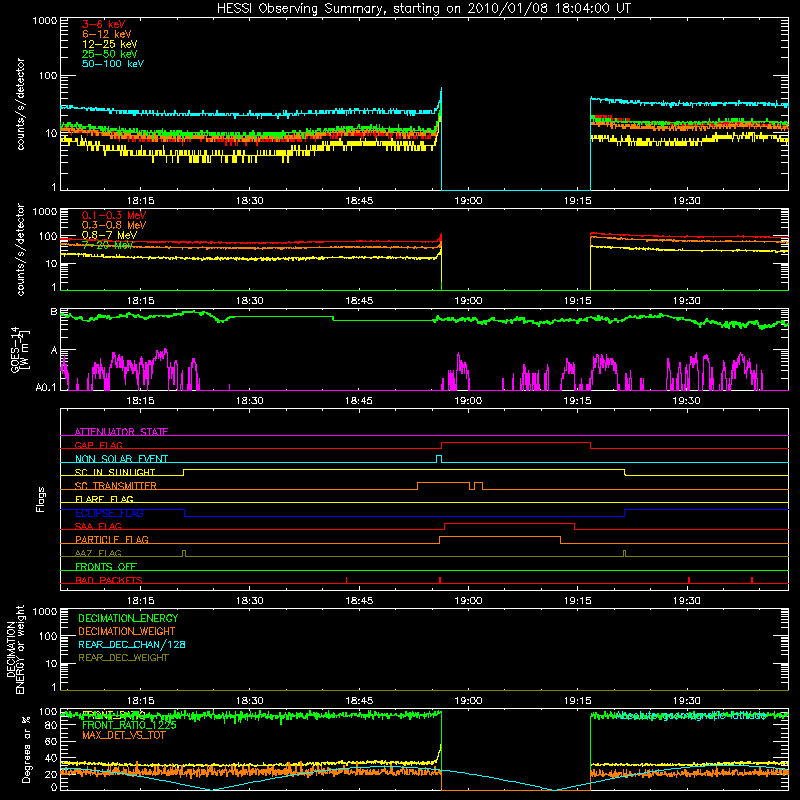The width and height of the screenshot is (800, 800).
Task: Click the BAD_PACKETS spike at 19:30
Action: coord(689,580)
